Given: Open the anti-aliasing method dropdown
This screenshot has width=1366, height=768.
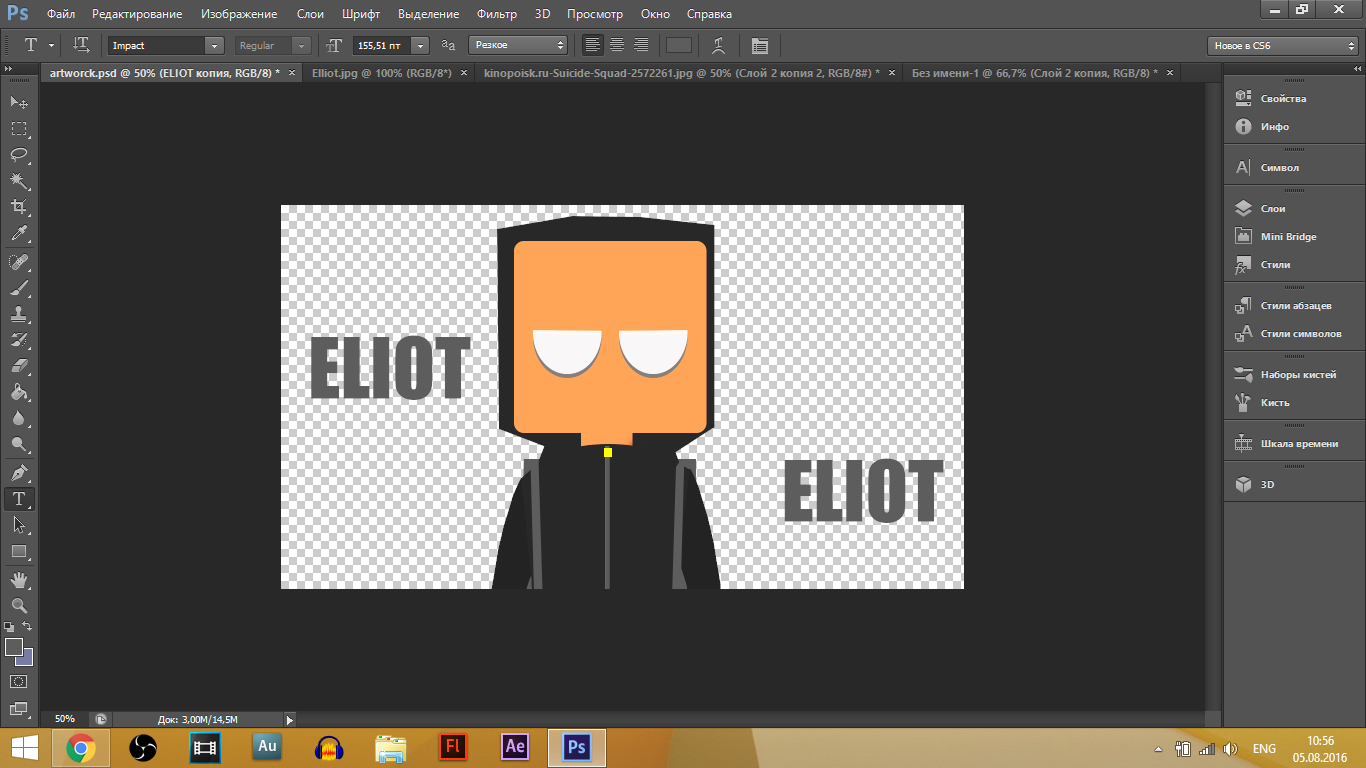Looking at the screenshot, I should pyautogui.click(x=518, y=46).
